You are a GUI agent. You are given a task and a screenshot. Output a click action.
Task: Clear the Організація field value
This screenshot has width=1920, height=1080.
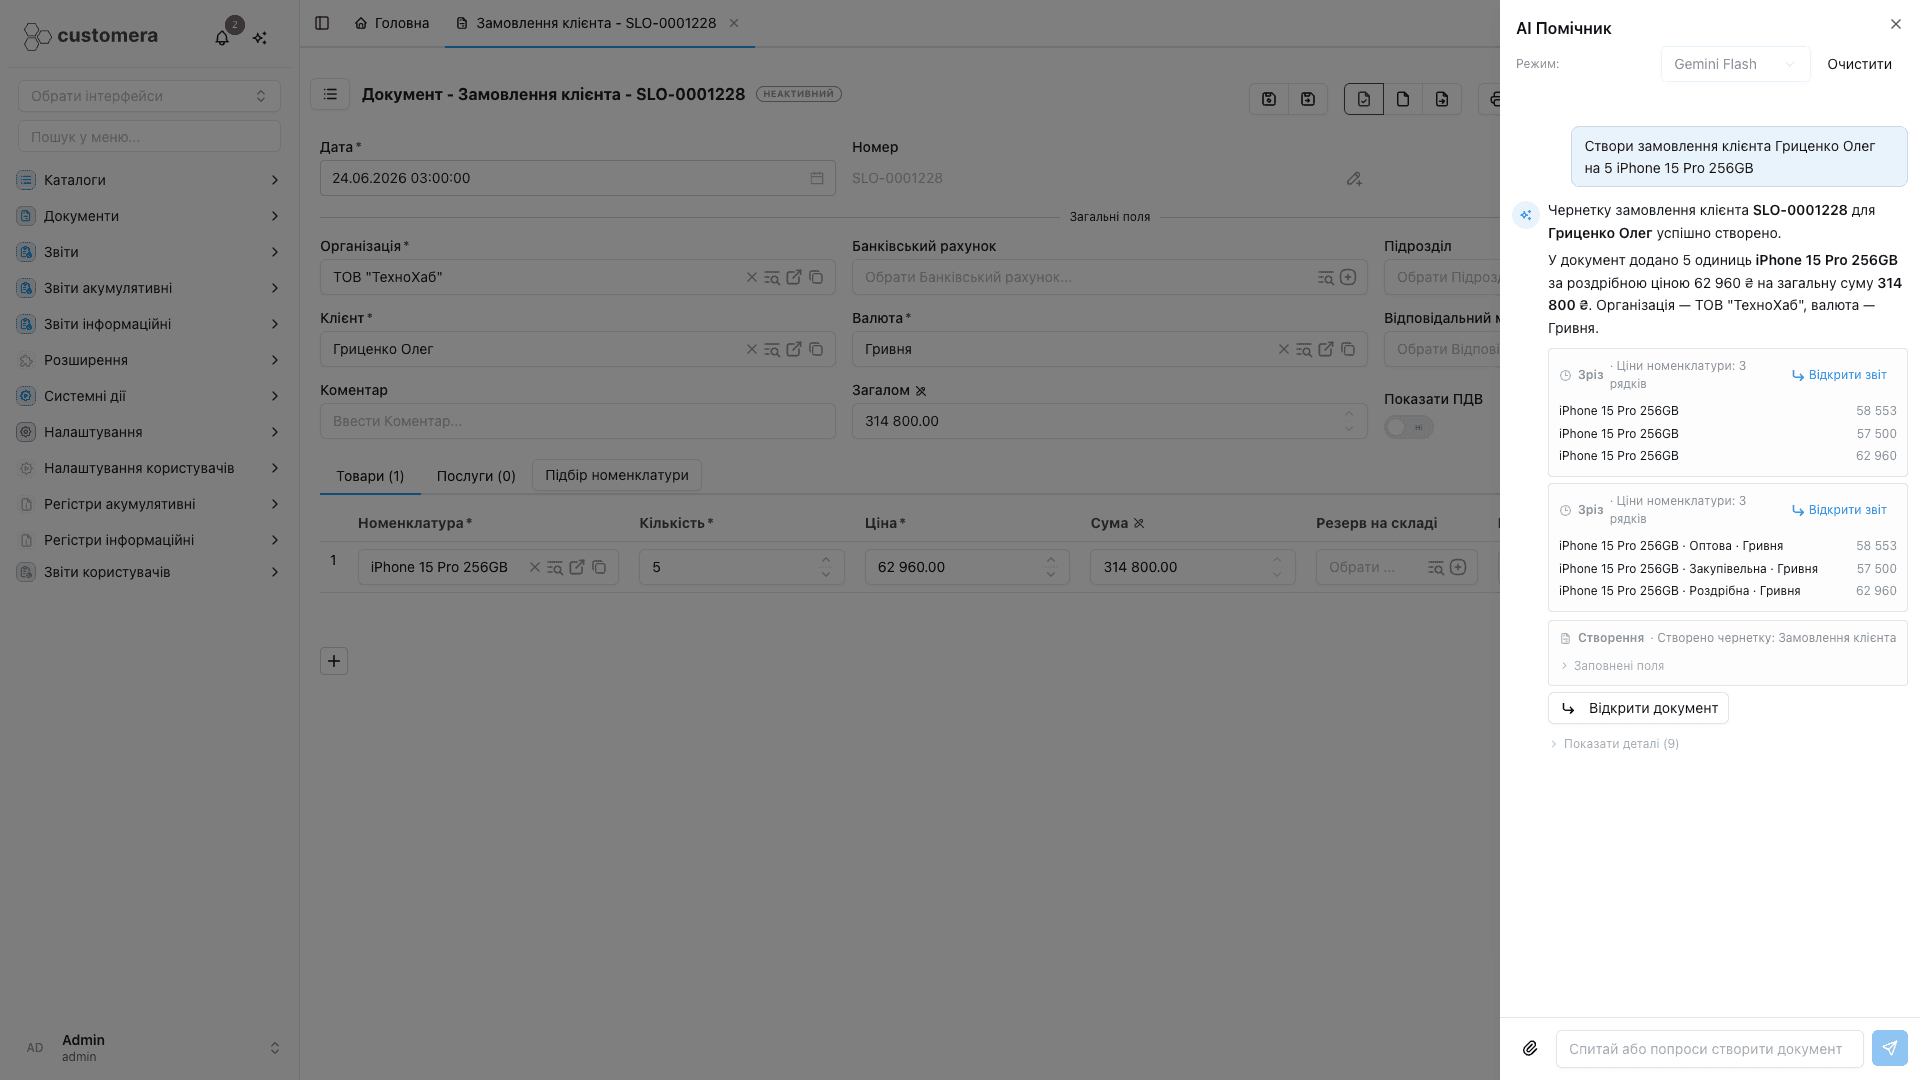coord(752,277)
